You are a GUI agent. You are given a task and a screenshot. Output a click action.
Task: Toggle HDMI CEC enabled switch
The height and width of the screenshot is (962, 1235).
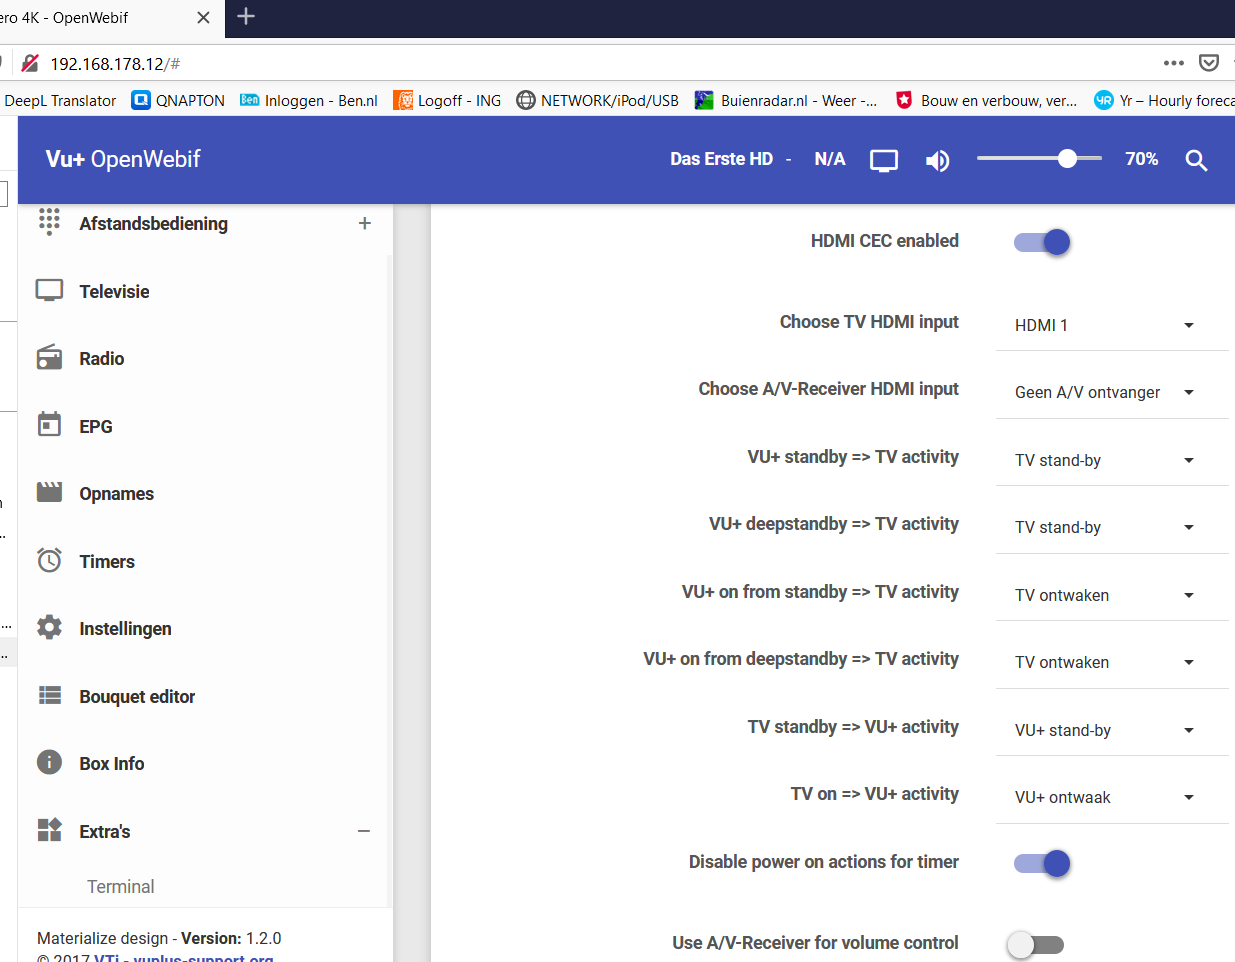(1042, 242)
